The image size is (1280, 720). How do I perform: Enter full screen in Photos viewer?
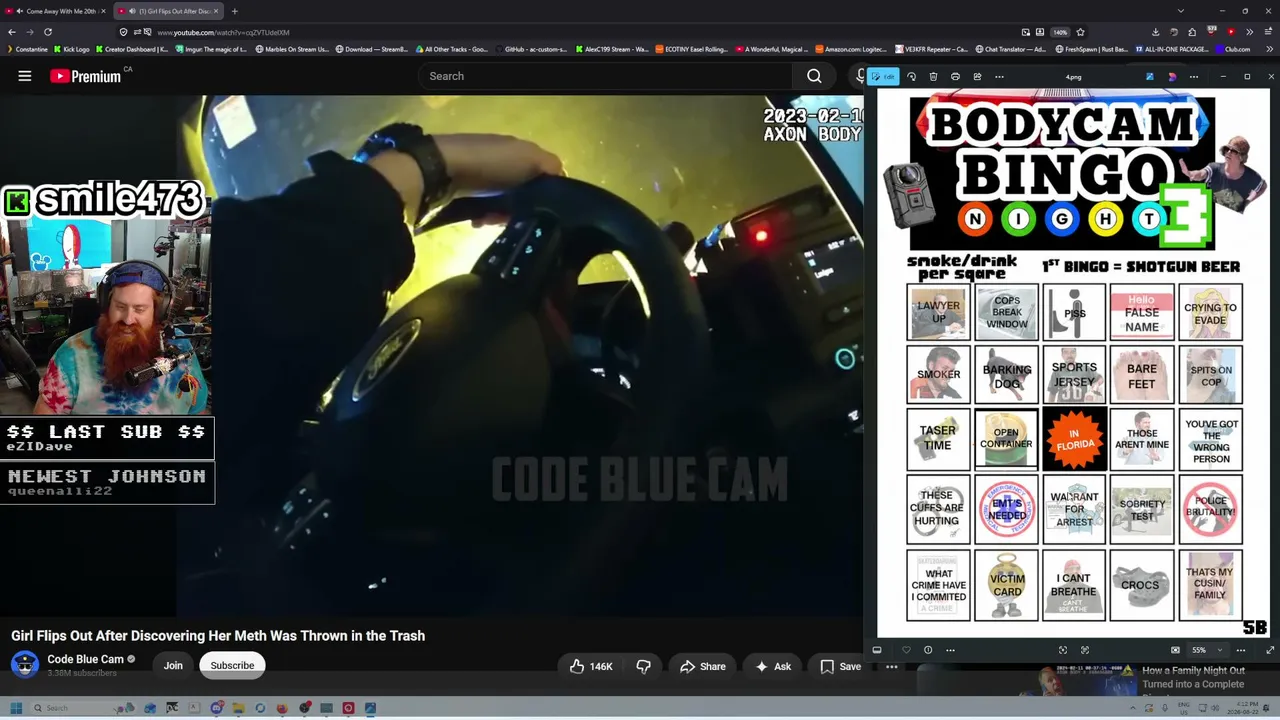(1270, 650)
